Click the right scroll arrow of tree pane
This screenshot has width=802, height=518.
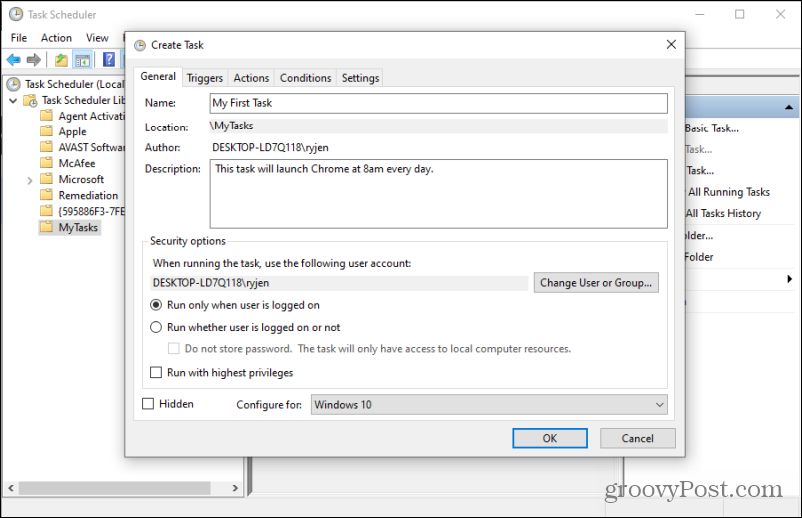click(x=235, y=488)
